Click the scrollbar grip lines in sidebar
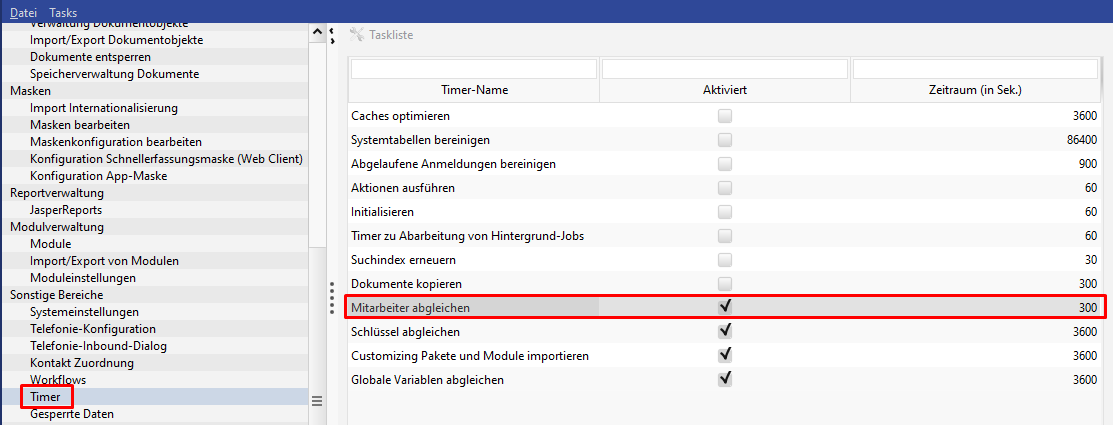 pos(317,401)
